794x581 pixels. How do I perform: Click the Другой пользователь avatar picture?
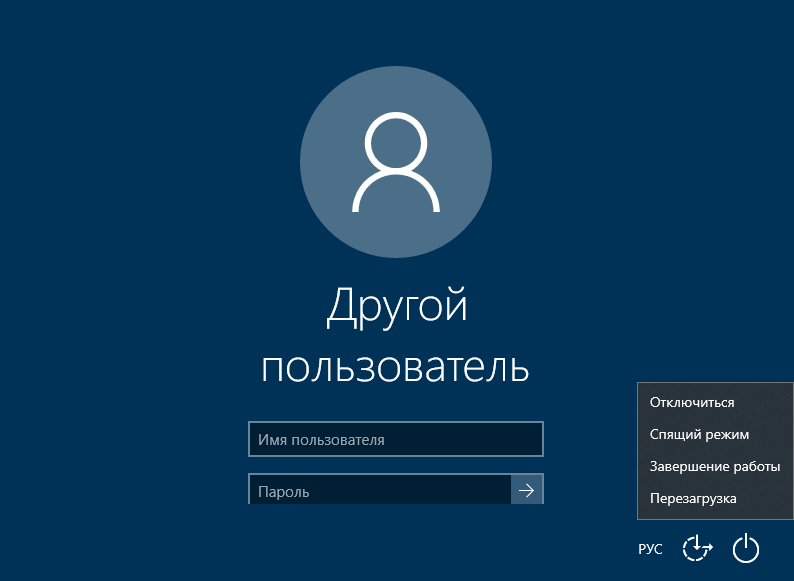click(x=396, y=162)
